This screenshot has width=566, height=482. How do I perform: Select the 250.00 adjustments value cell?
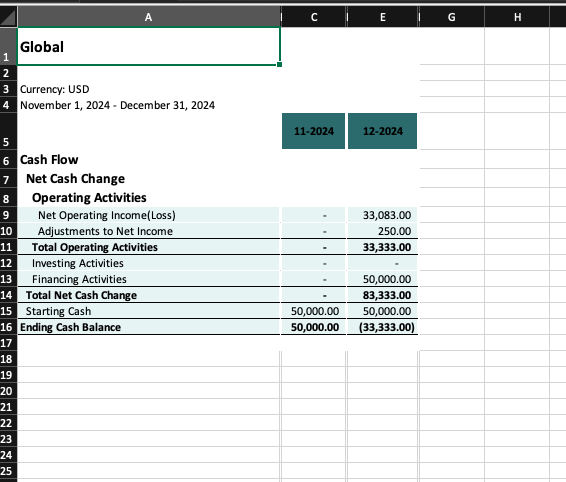pos(382,231)
